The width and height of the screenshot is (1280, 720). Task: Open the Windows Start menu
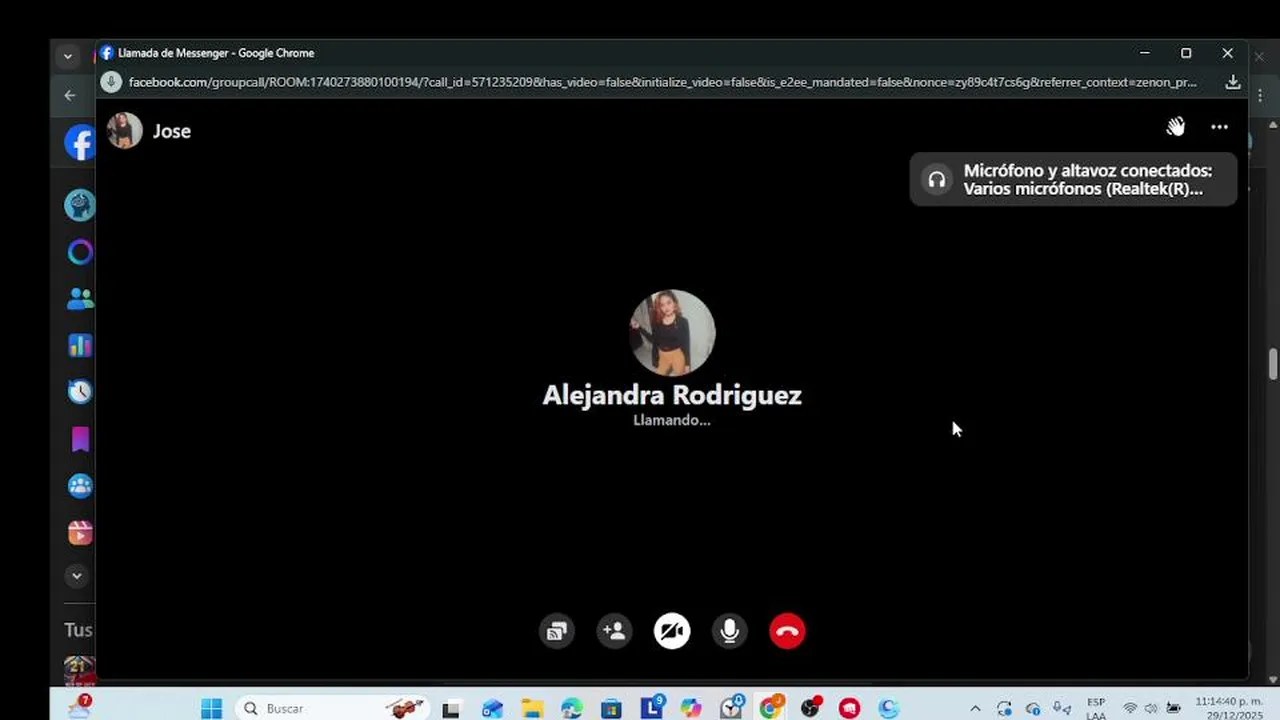pyautogui.click(x=211, y=708)
